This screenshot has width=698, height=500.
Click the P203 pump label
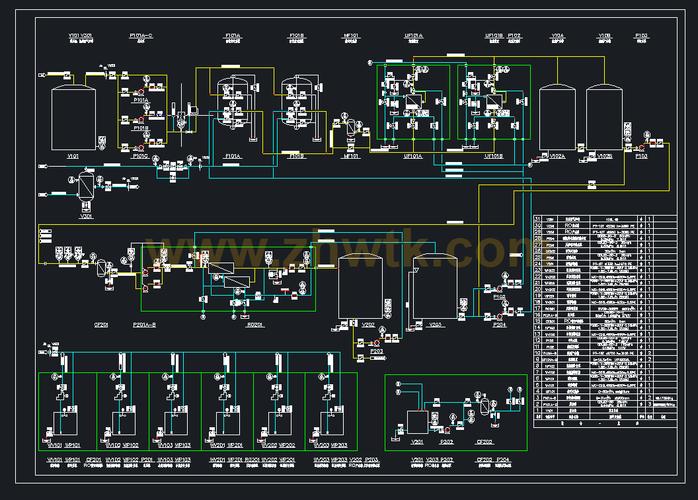point(377,351)
